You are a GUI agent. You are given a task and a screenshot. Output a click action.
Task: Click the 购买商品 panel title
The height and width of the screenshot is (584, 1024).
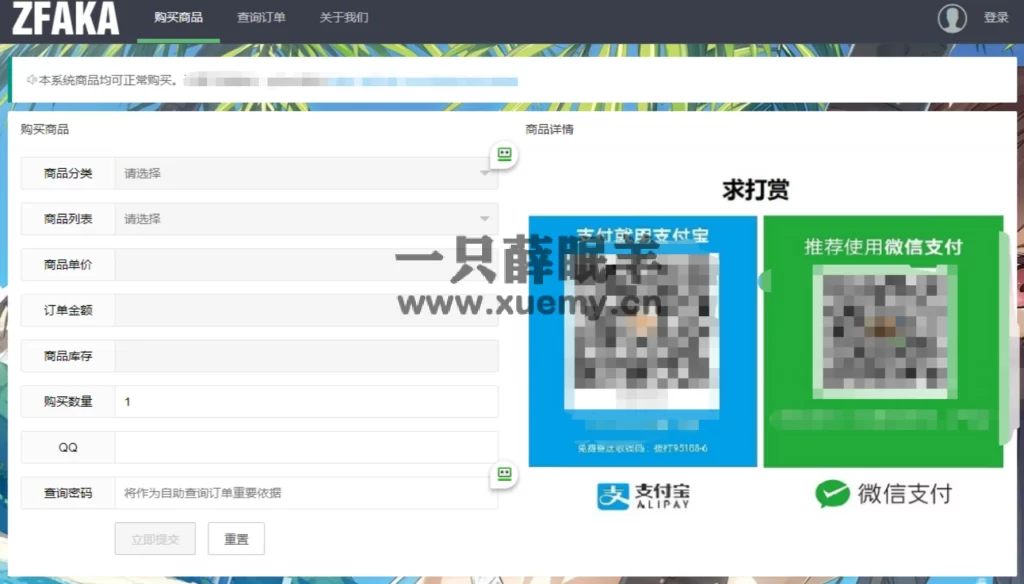(x=44, y=129)
